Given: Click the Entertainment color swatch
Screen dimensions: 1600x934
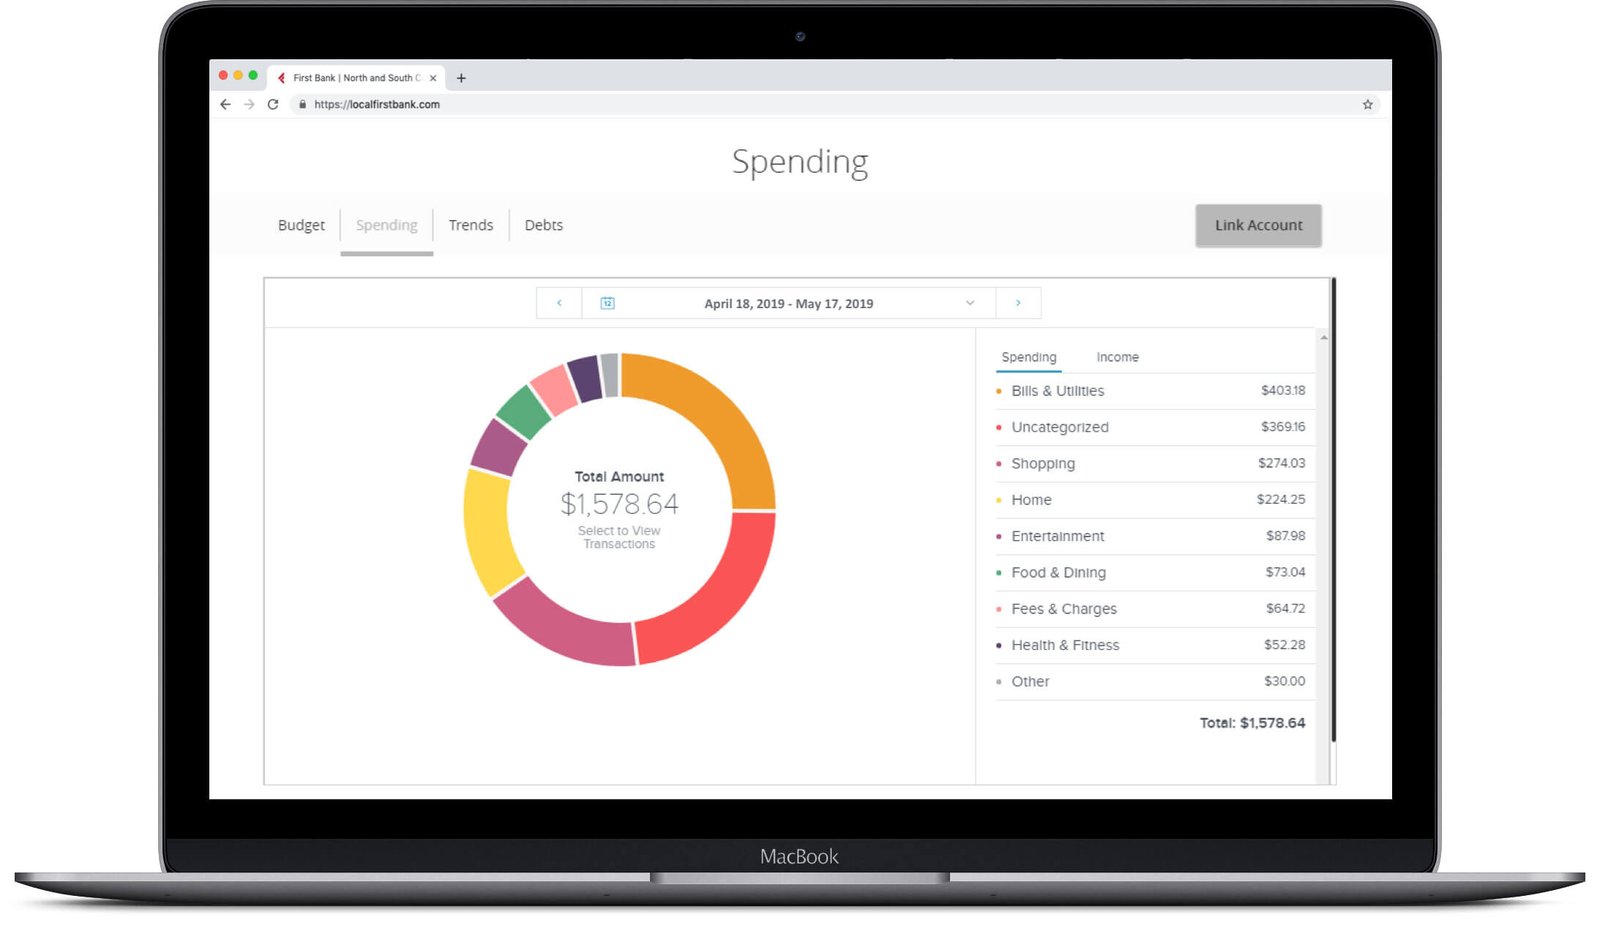Looking at the screenshot, I should (x=998, y=536).
